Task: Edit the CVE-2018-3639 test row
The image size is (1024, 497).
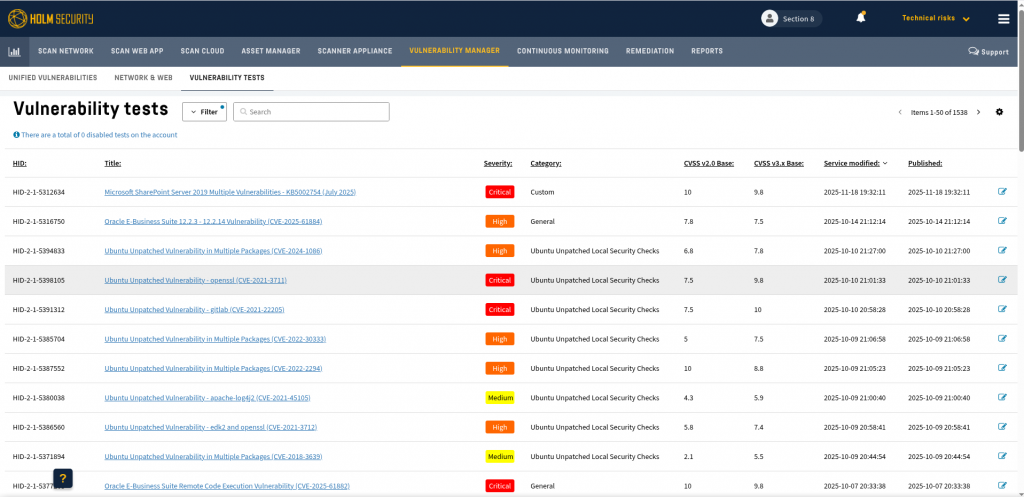Action: 1002,456
